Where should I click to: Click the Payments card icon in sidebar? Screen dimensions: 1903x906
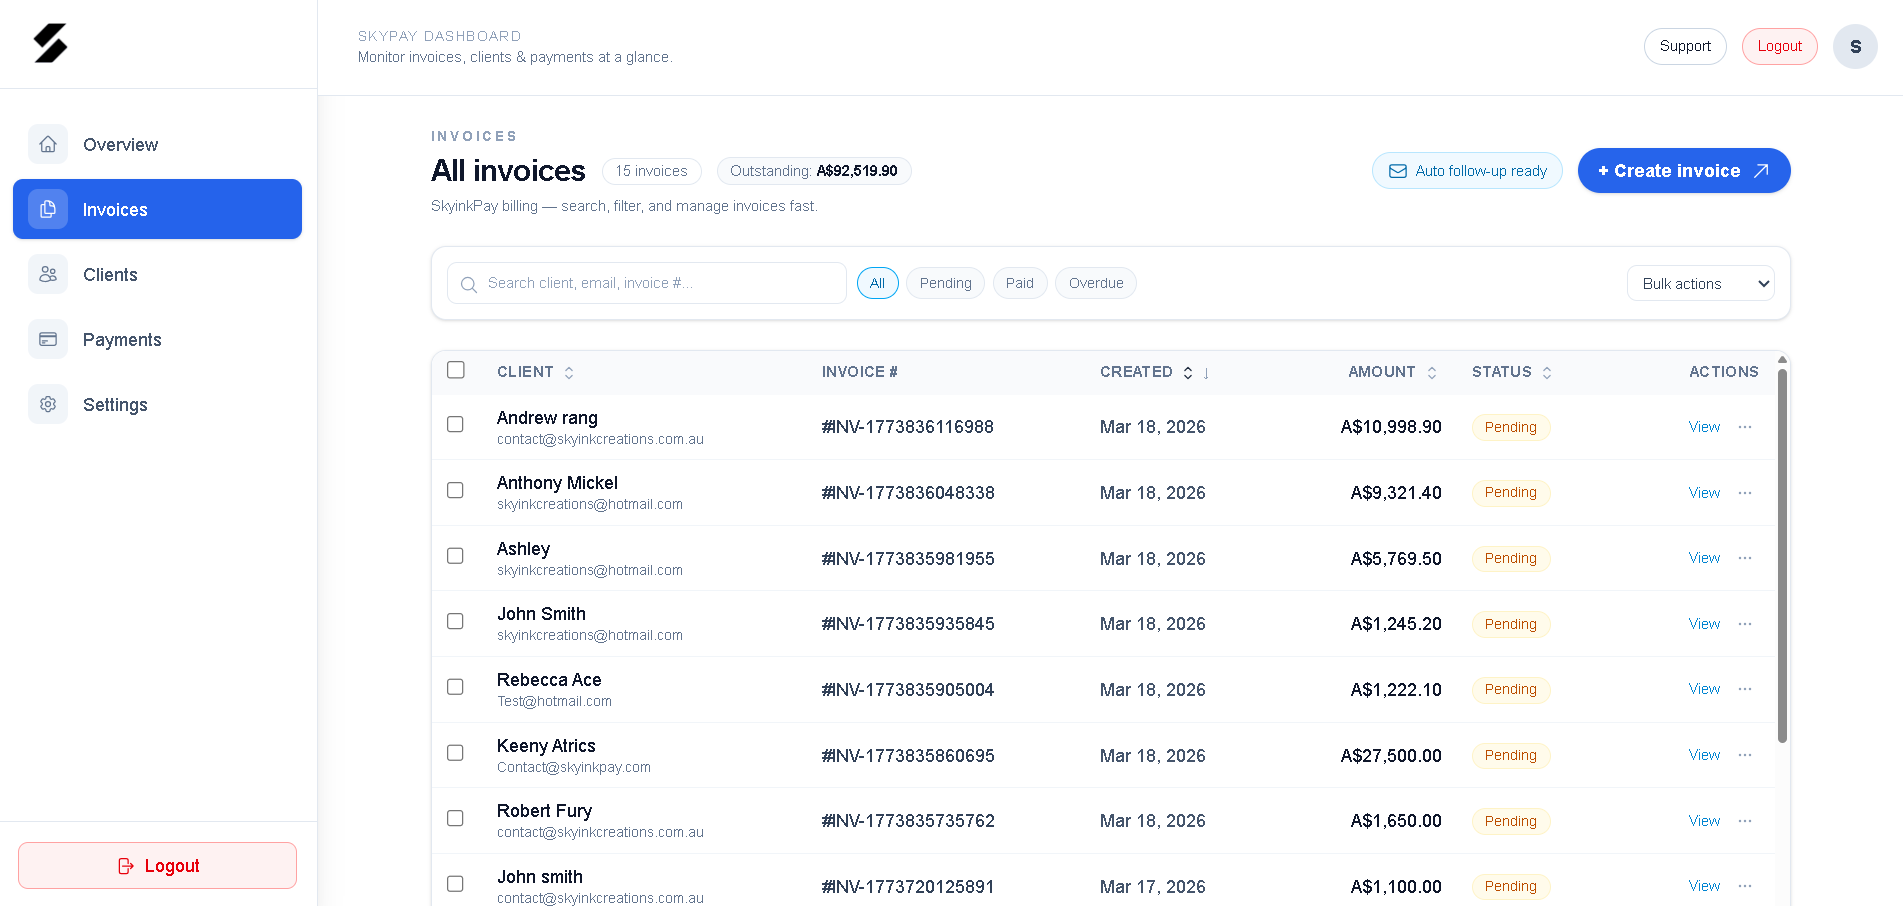[x=48, y=339]
